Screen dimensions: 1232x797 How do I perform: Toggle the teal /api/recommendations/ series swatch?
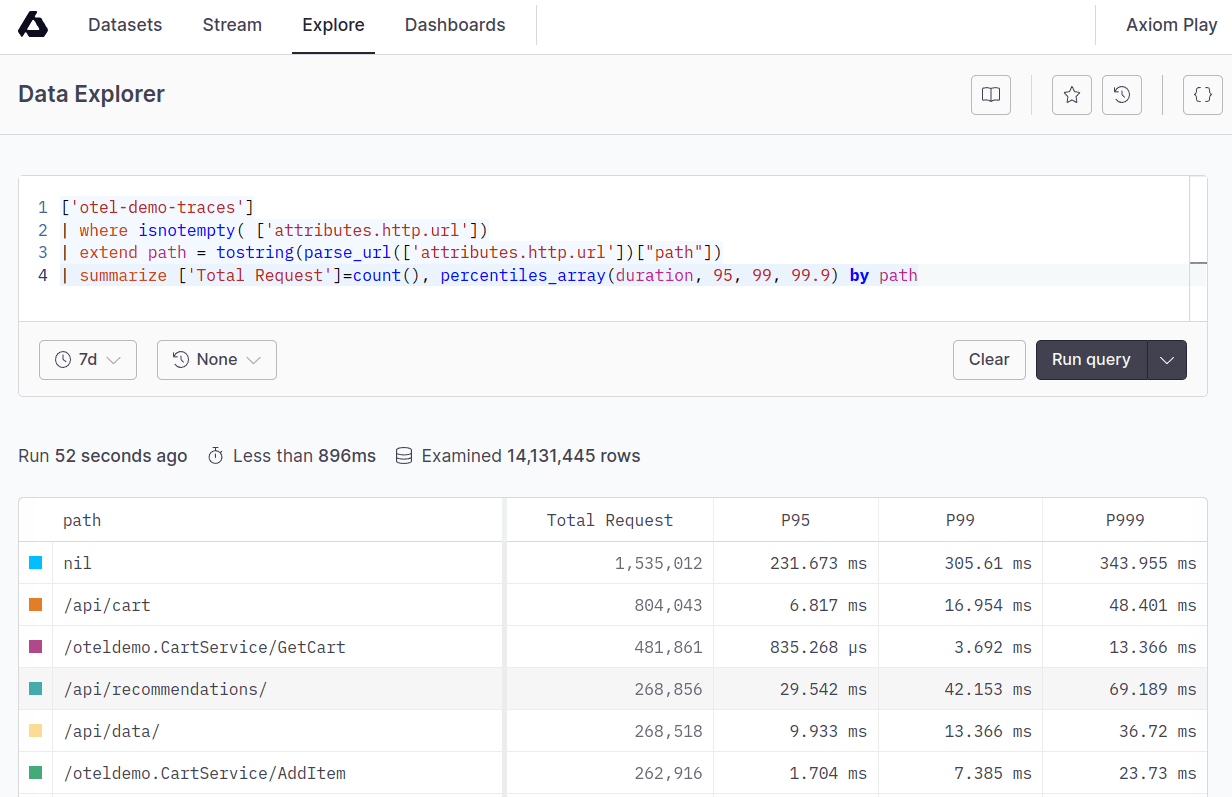pos(36,689)
